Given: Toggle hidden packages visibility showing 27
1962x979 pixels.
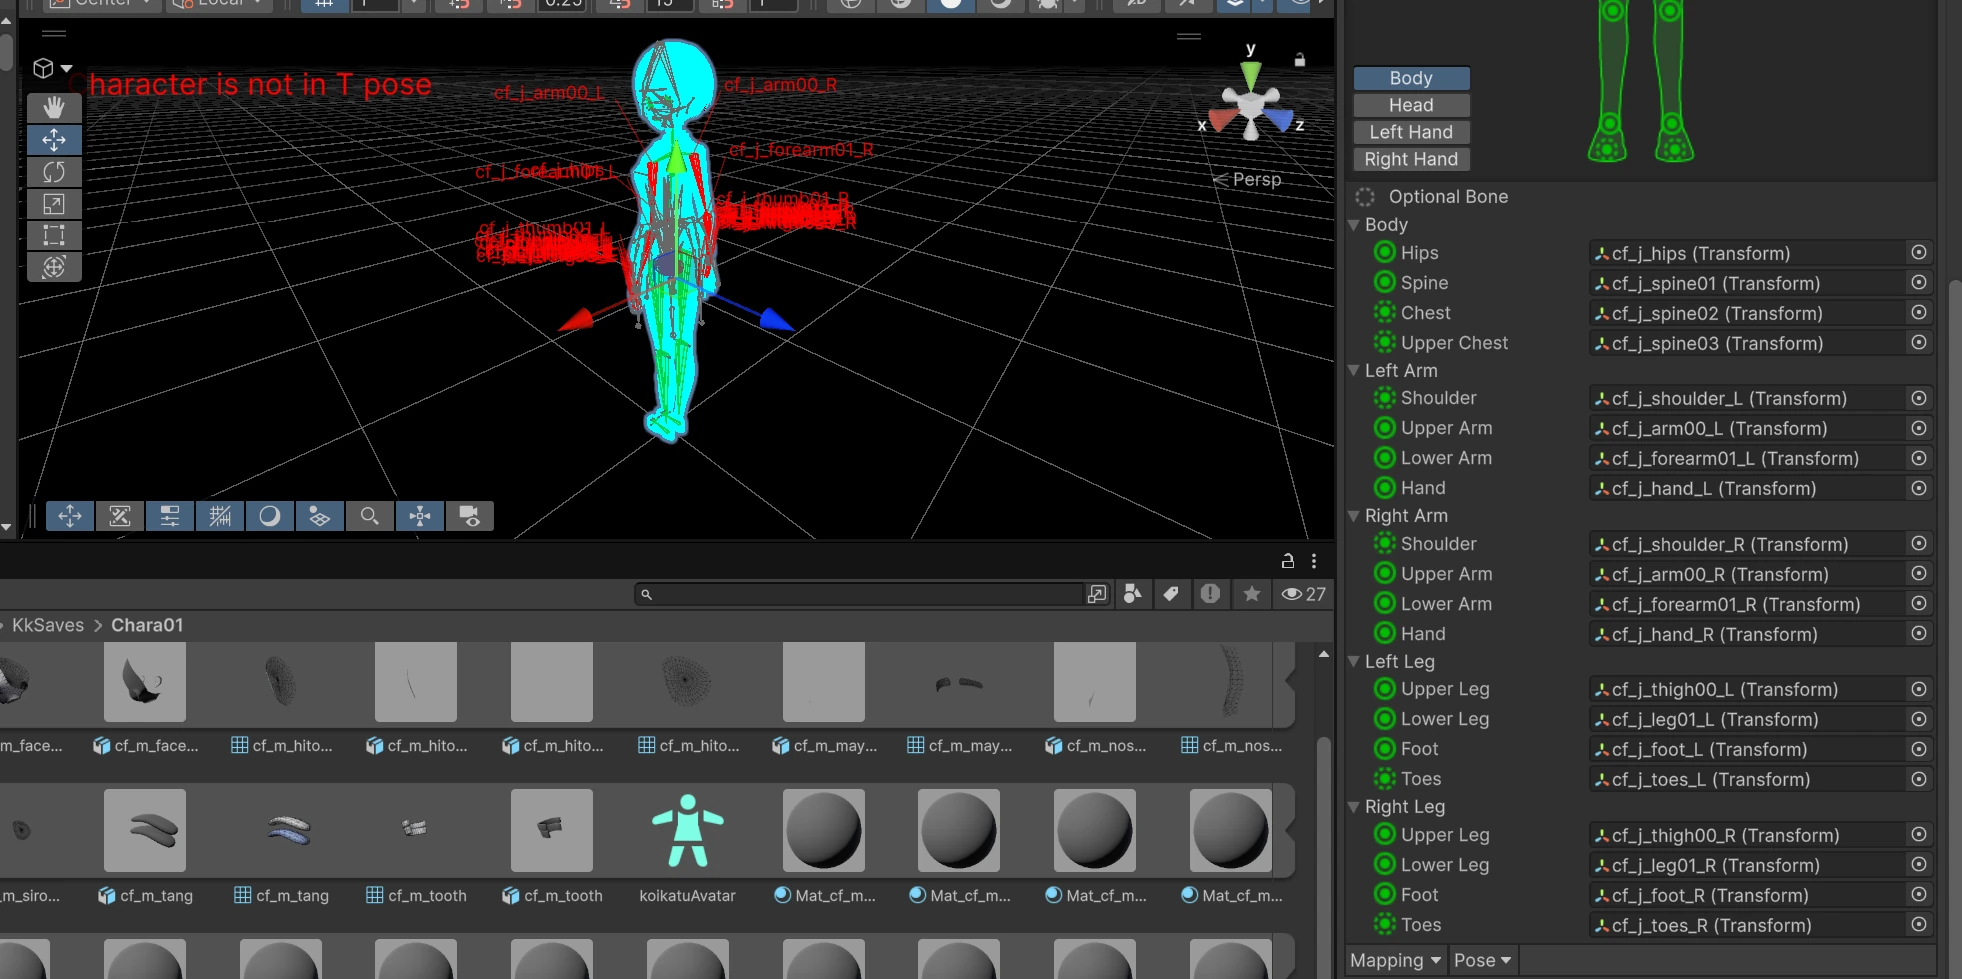Looking at the screenshot, I should tap(1304, 594).
